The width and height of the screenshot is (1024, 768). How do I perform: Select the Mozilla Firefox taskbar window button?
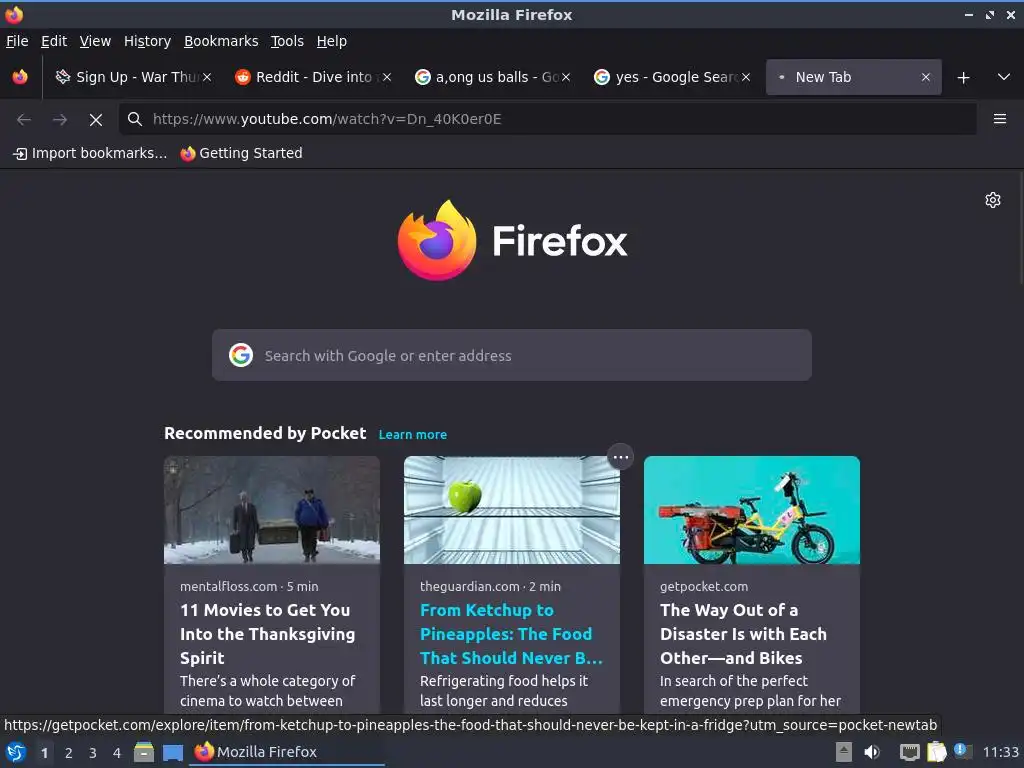(x=287, y=752)
